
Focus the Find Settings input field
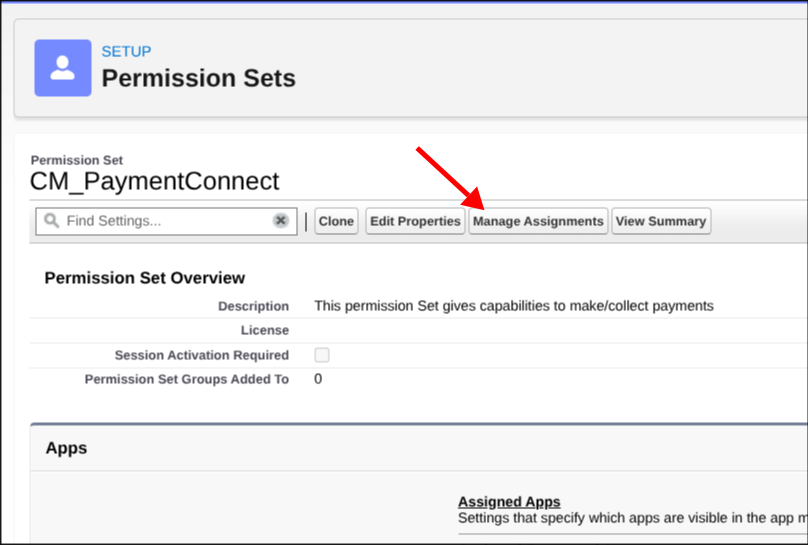166,222
